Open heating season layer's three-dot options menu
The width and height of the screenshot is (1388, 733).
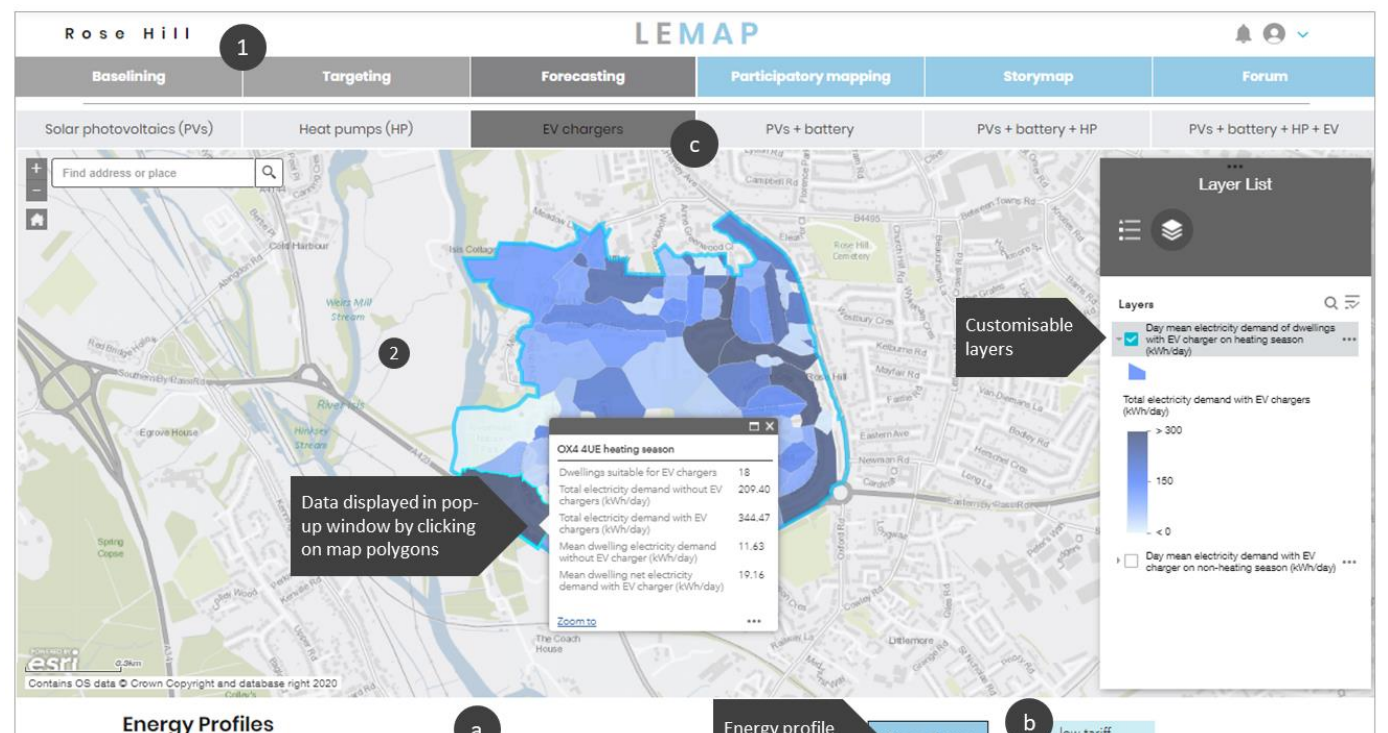1349,340
